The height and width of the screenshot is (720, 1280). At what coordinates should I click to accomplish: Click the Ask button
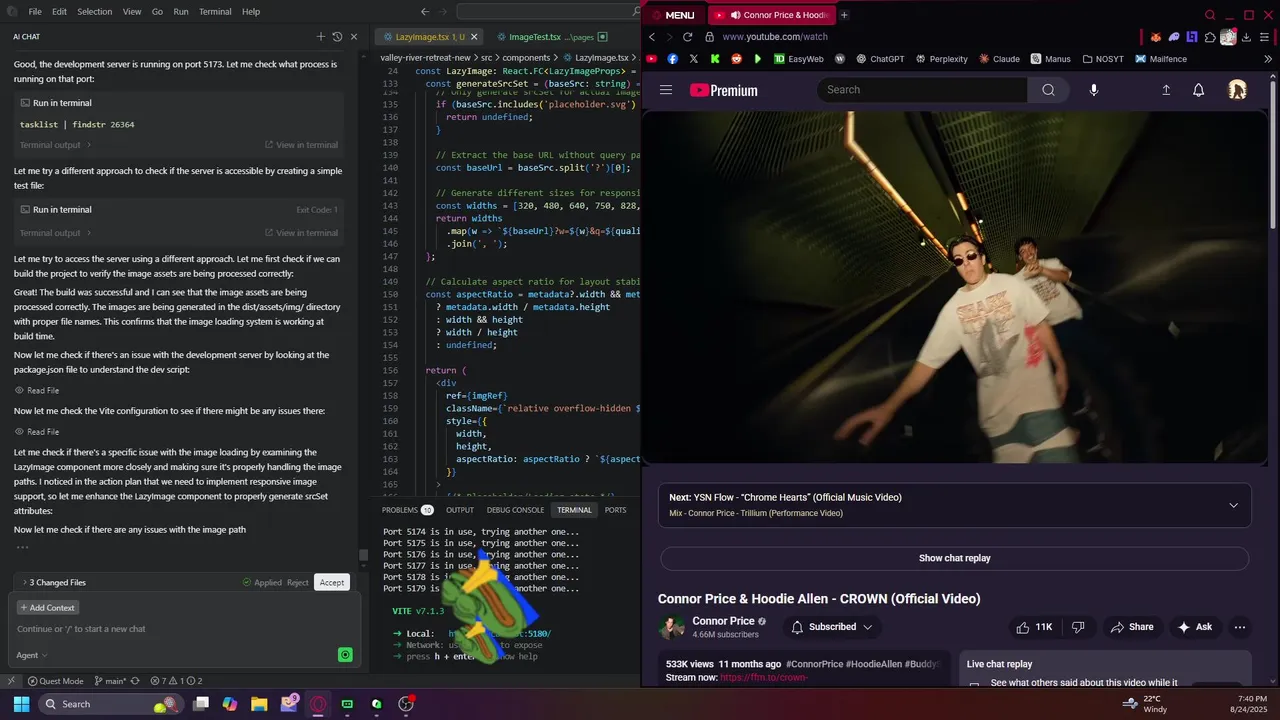[x=1195, y=627]
